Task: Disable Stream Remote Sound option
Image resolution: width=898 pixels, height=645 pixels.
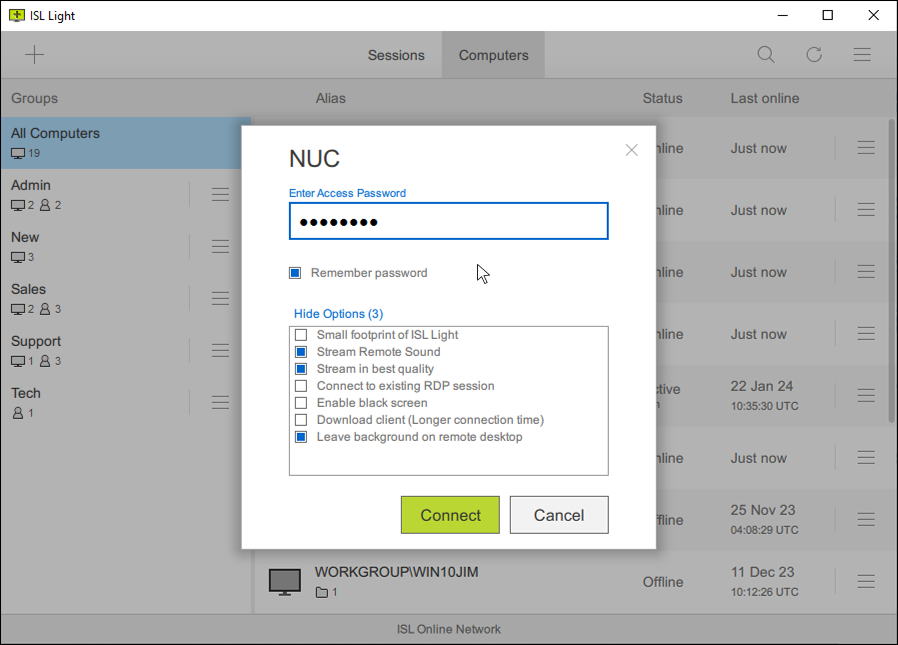Action: coord(300,352)
